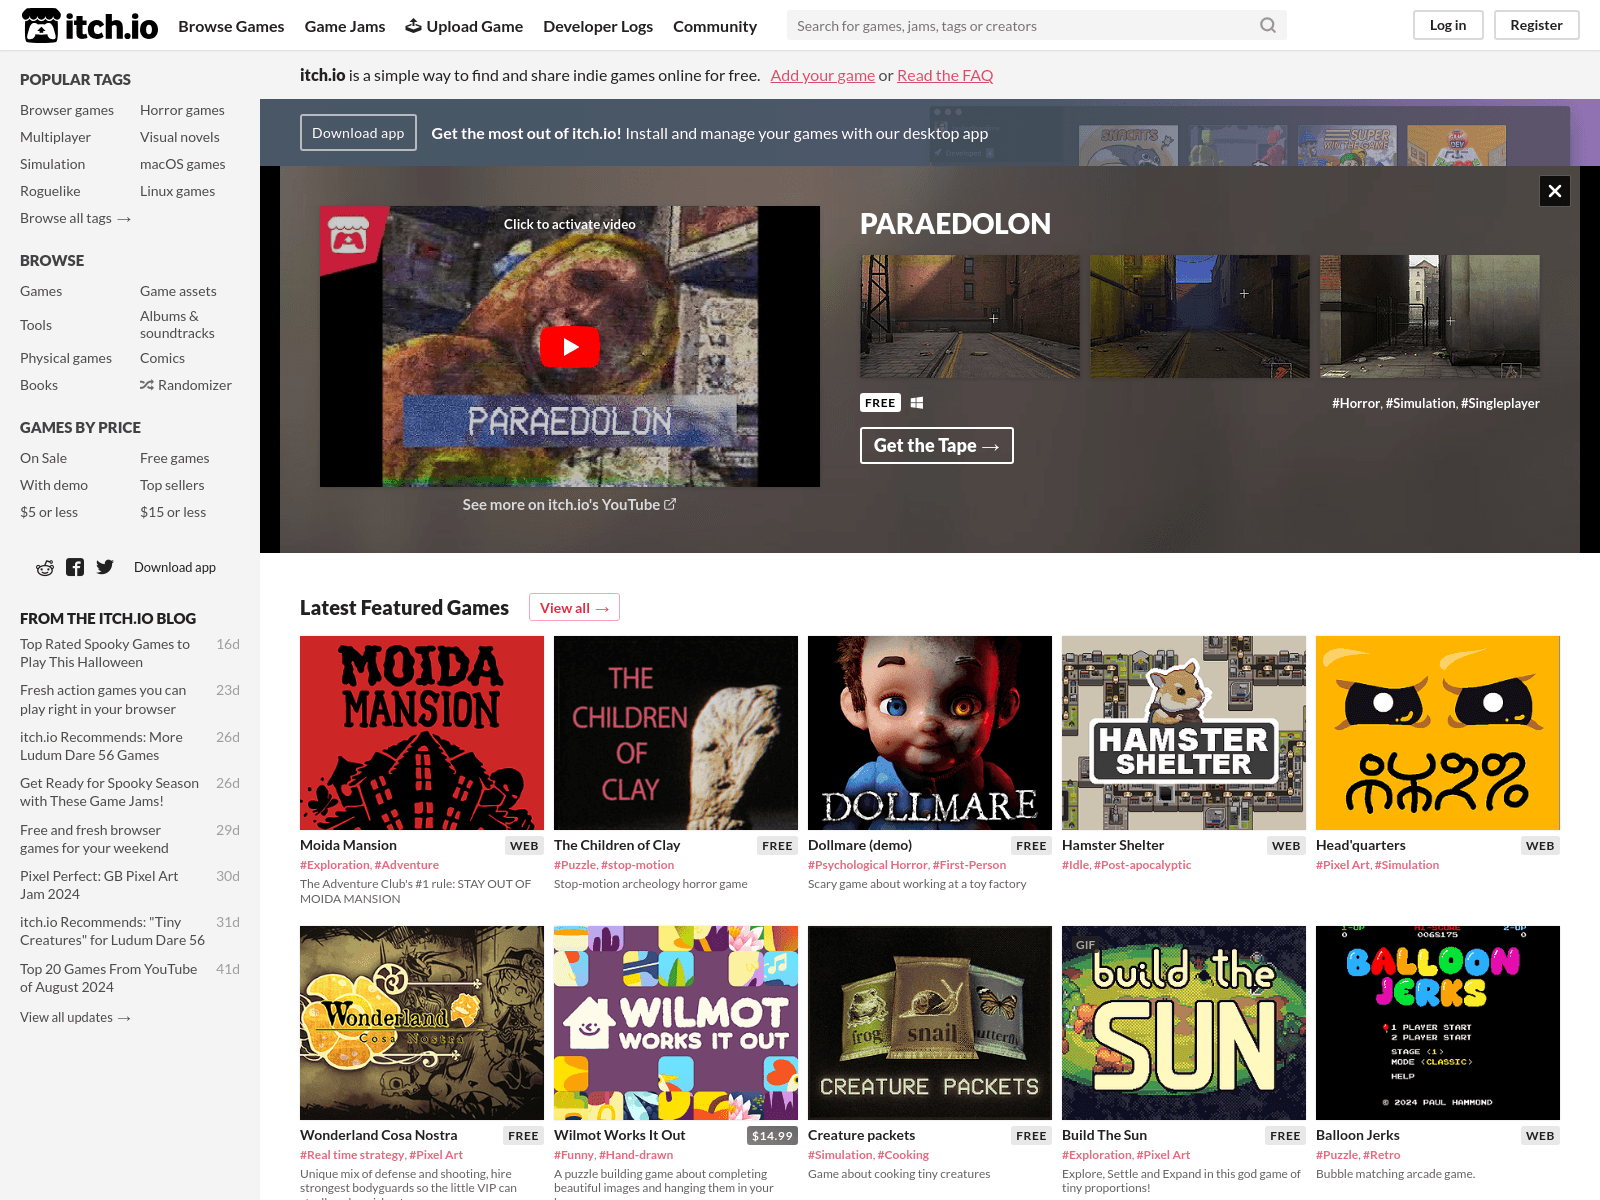1600x1200 pixels.
Task: Open Top Rated Spooky Games blog post
Action: 105,653
